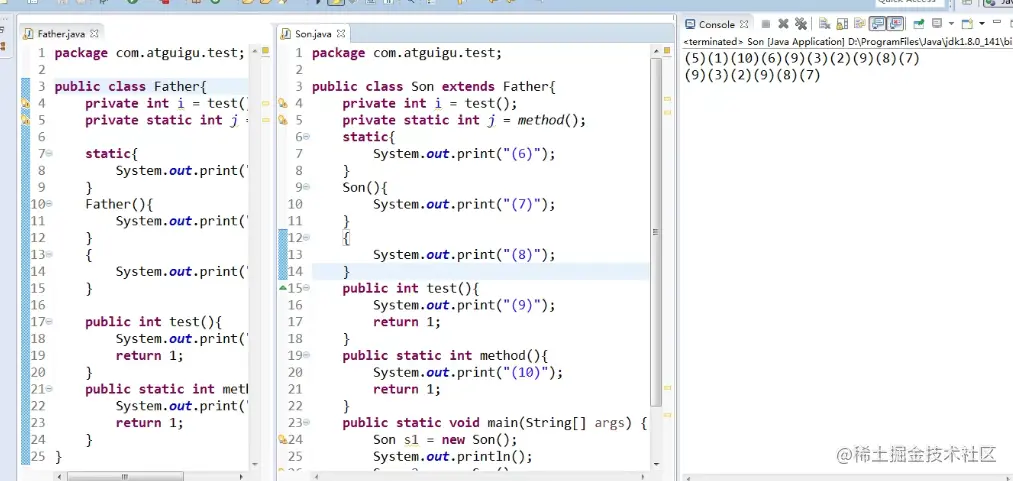Screen dimensions: 1013x481
Task: Switch to the Father.java editor tab
Action: 60,34
